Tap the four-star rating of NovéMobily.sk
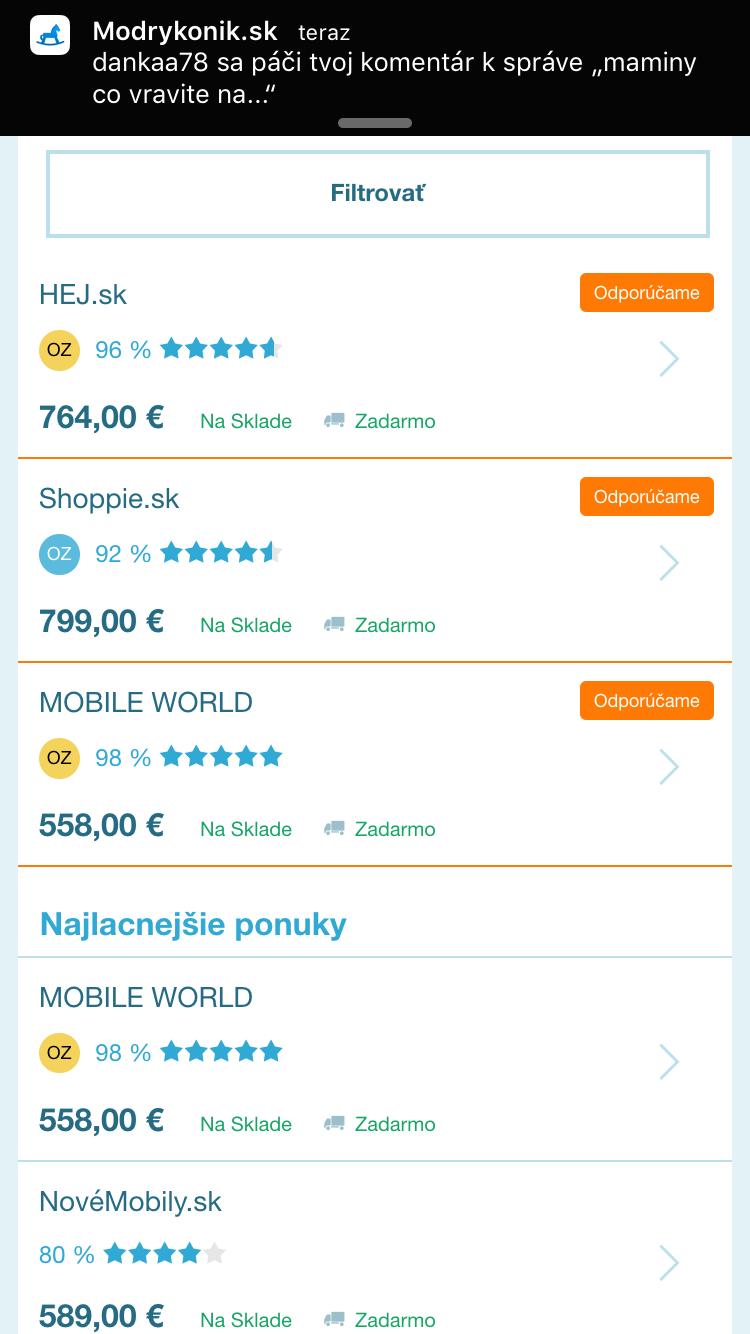 [x=165, y=1253]
